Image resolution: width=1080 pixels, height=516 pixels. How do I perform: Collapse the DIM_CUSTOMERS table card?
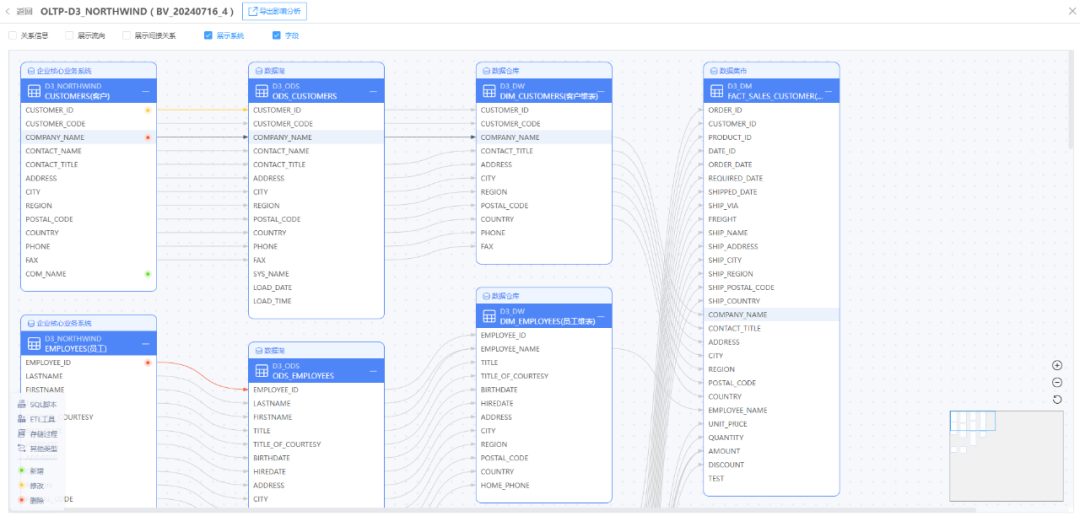[601, 91]
